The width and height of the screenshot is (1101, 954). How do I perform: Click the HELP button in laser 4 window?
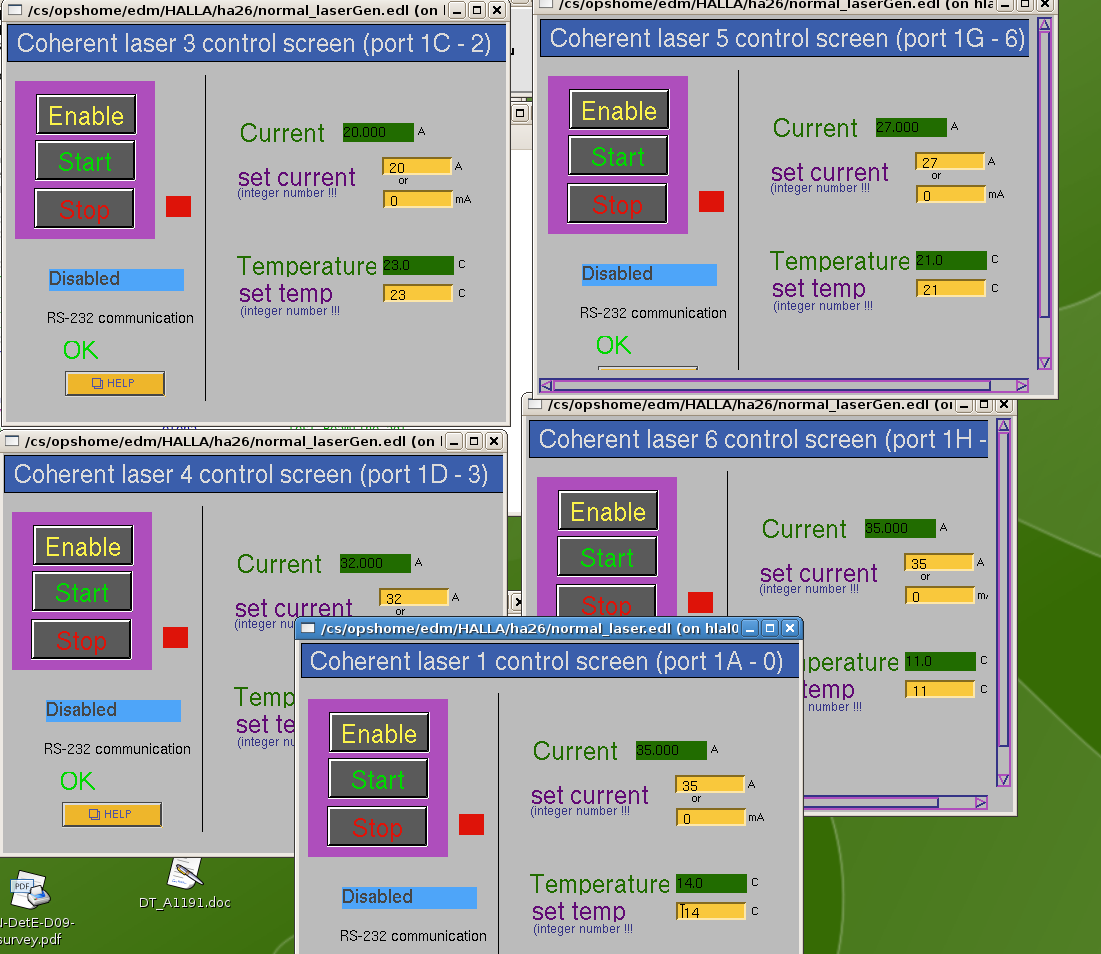click(112, 814)
